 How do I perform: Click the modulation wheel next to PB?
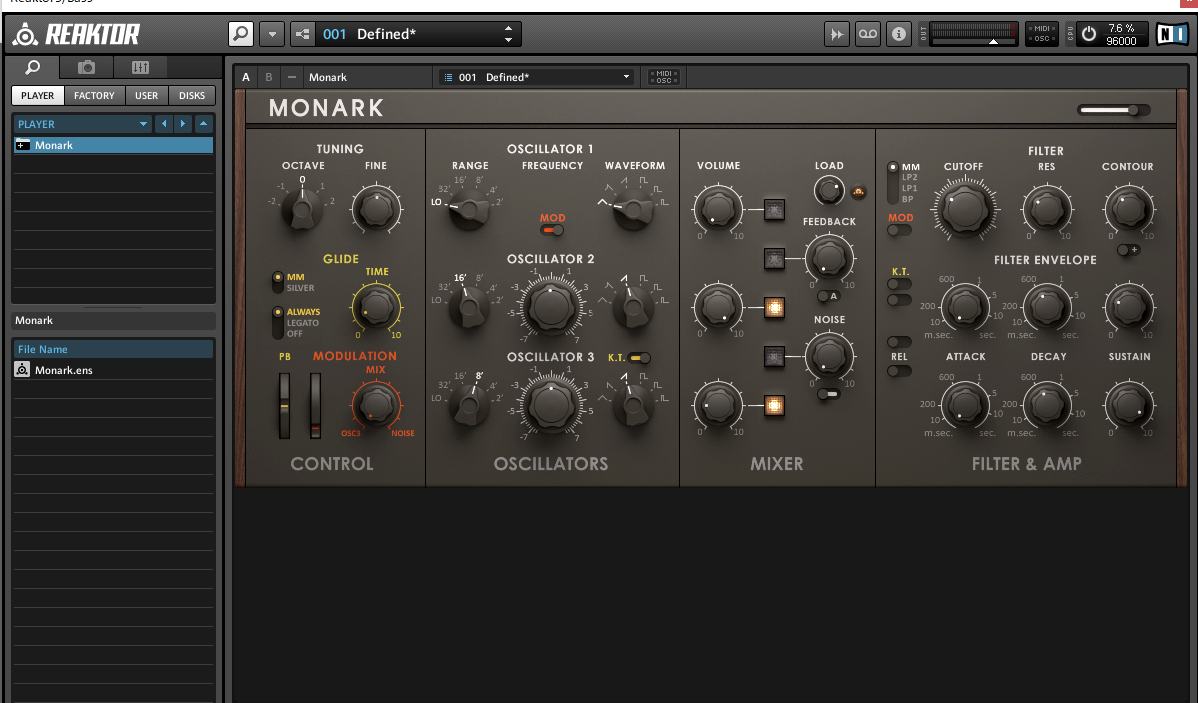click(315, 406)
